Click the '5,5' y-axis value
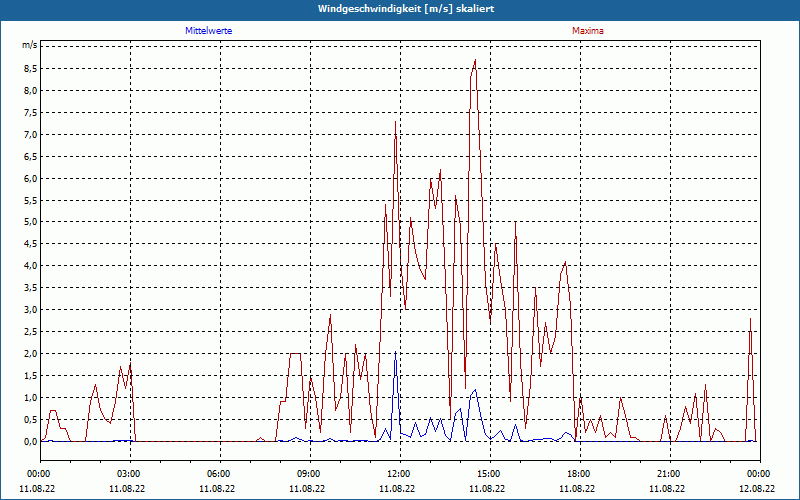This screenshot has width=800, height=500. [30, 201]
